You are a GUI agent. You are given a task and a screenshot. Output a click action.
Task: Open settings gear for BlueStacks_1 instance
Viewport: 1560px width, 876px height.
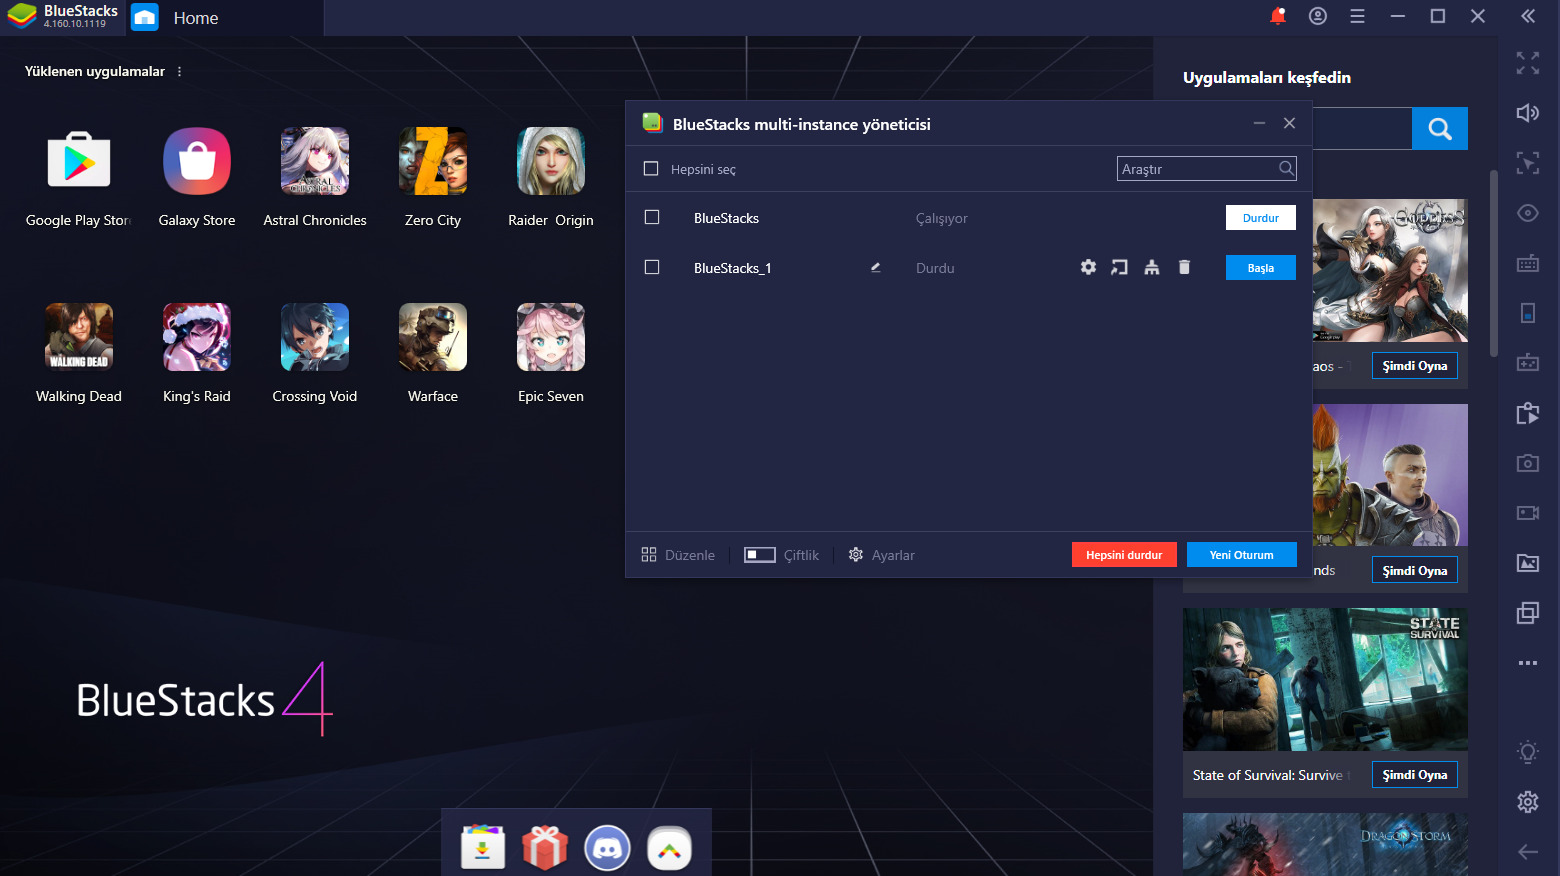pyautogui.click(x=1088, y=267)
